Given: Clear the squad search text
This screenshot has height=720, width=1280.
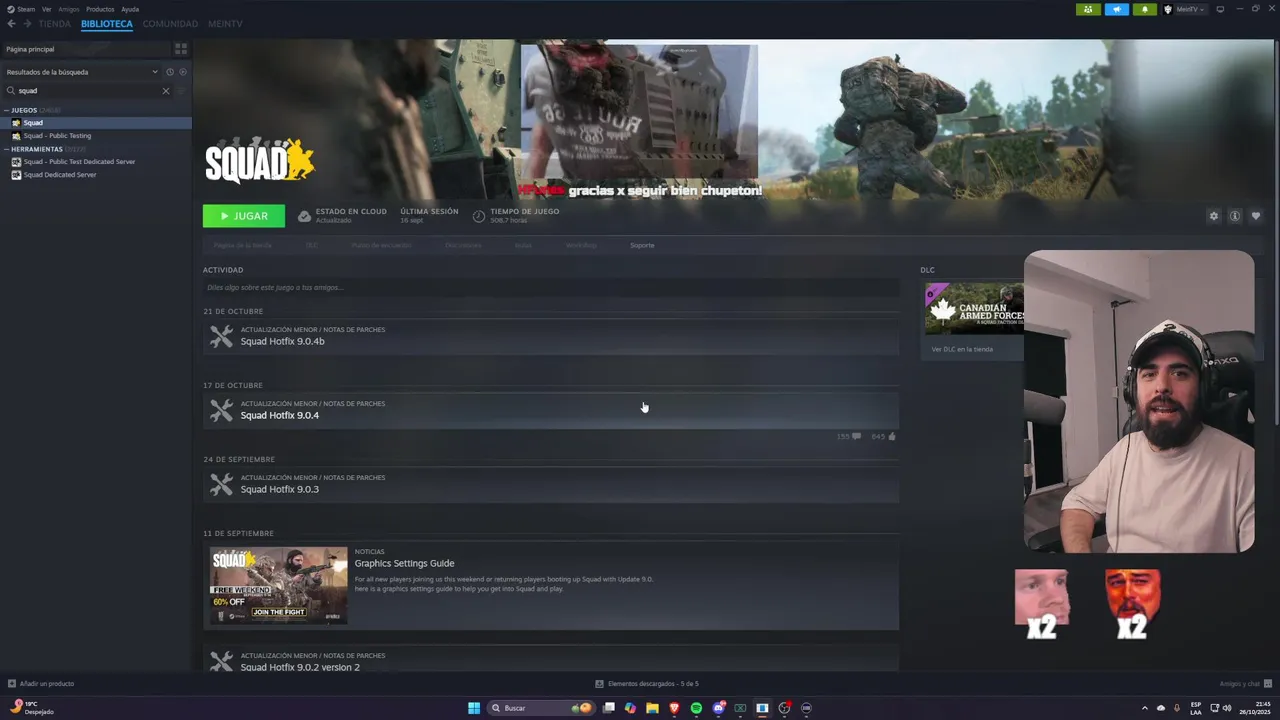Looking at the screenshot, I should click(x=166, y=91).
